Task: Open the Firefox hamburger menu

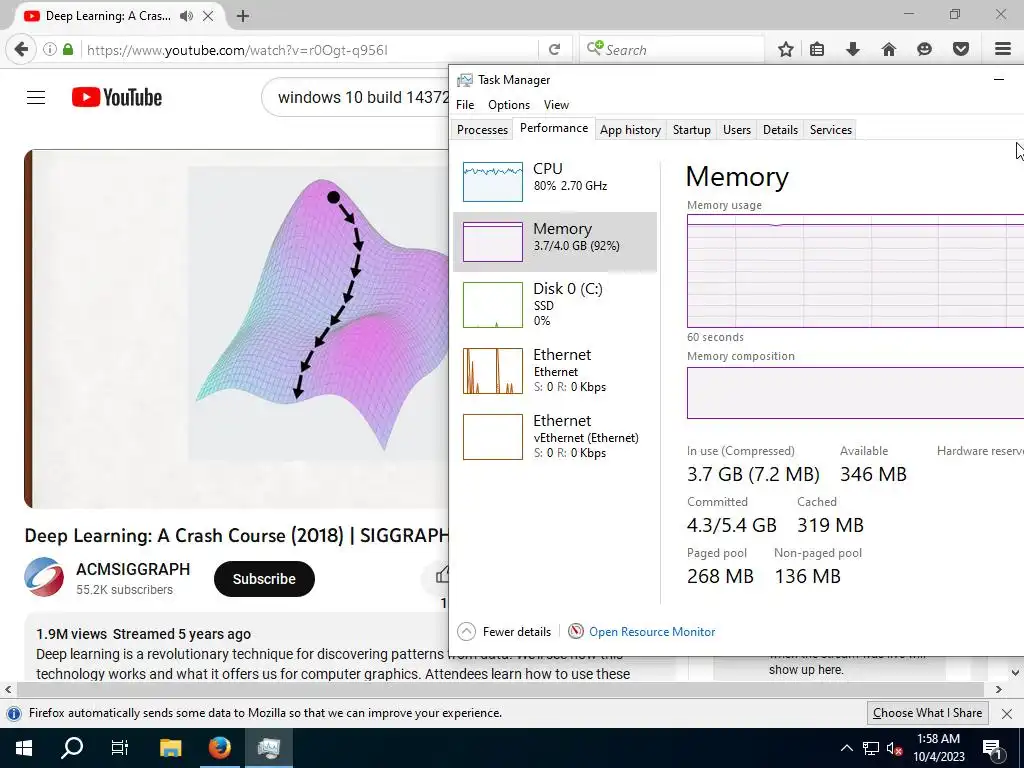Action: click(x=1002, y=50)
